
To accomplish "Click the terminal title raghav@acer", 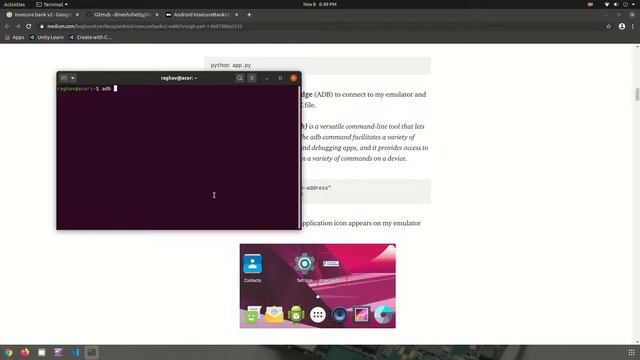I will 179,78.
